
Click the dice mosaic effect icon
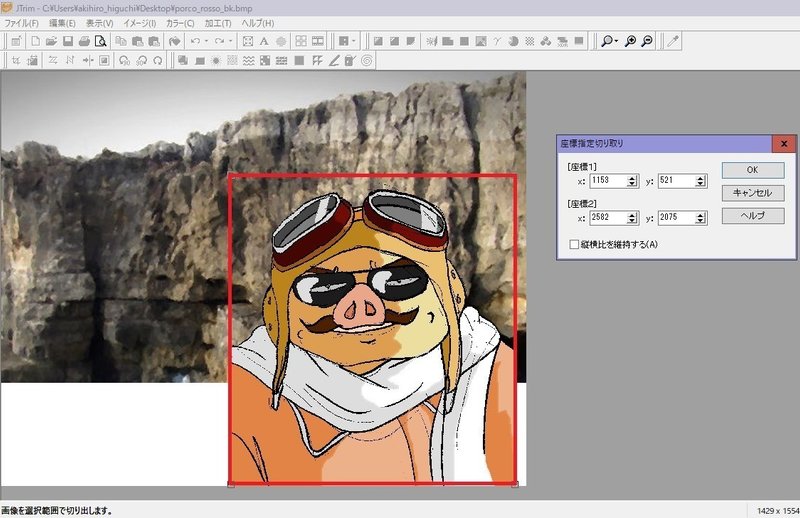click(x=265, y=61)
